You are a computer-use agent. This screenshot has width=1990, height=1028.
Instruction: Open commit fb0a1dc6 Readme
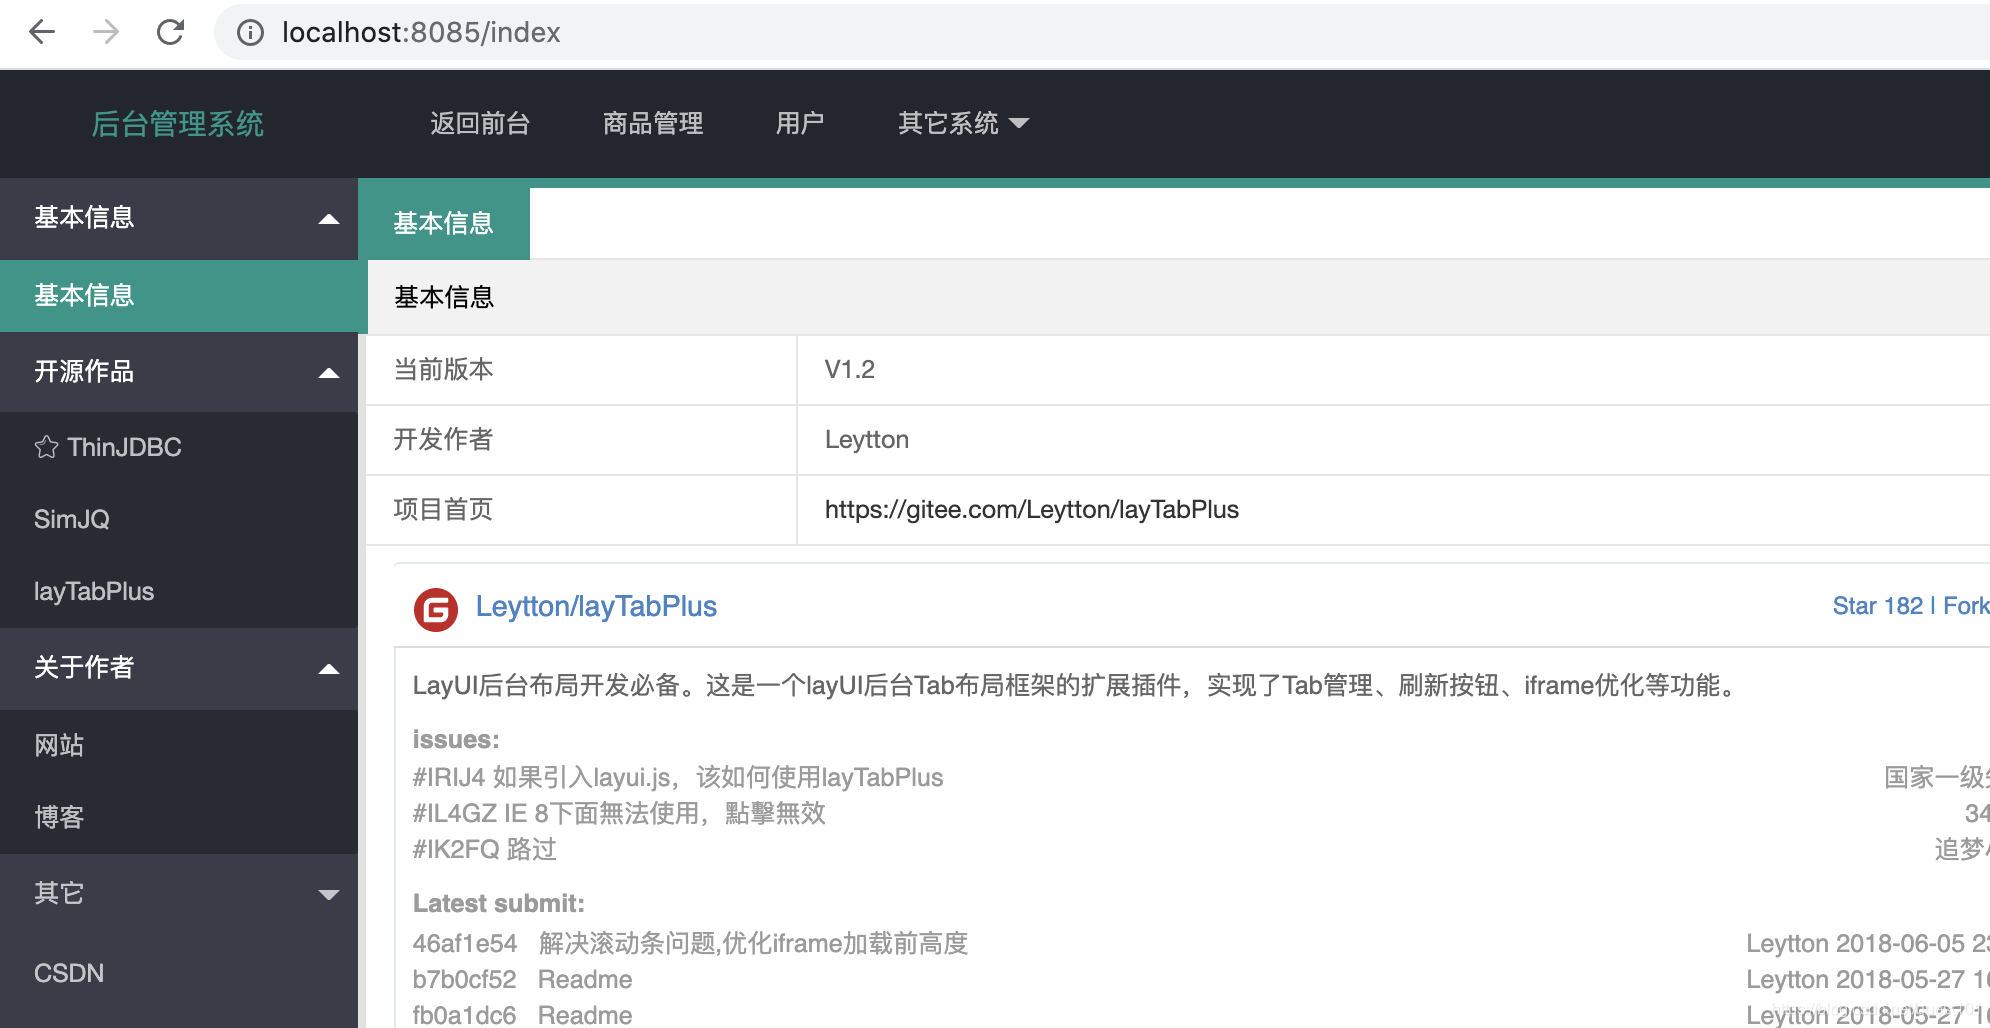point(522,1015)
